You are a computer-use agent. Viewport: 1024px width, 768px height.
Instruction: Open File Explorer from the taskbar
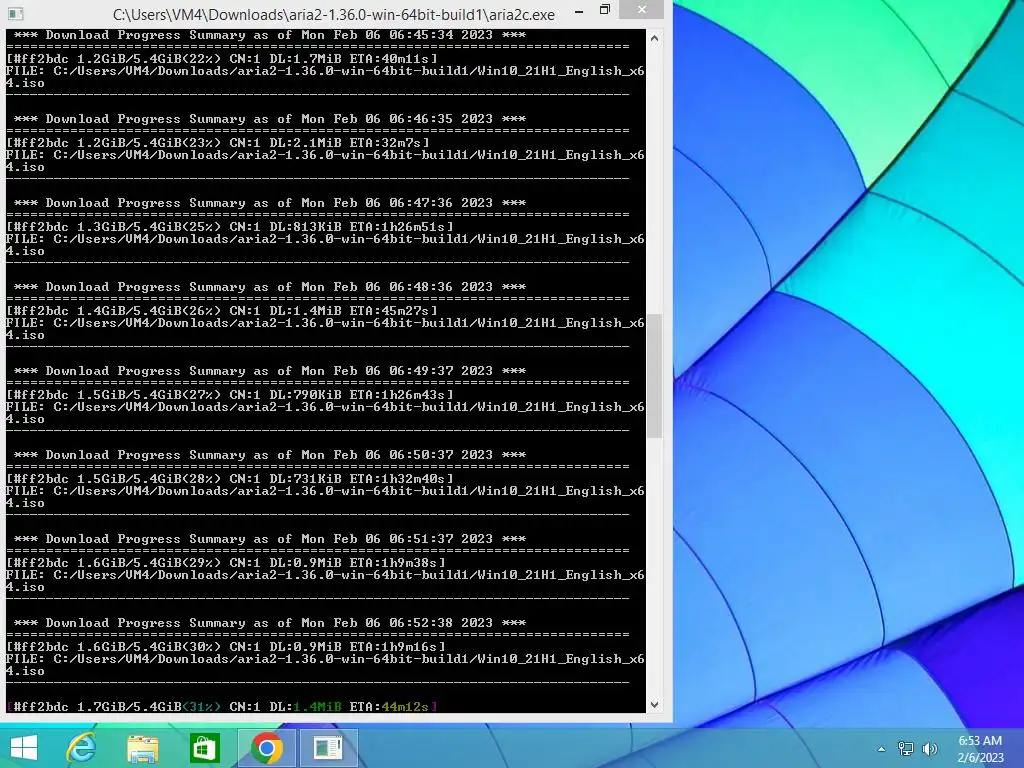143,748
